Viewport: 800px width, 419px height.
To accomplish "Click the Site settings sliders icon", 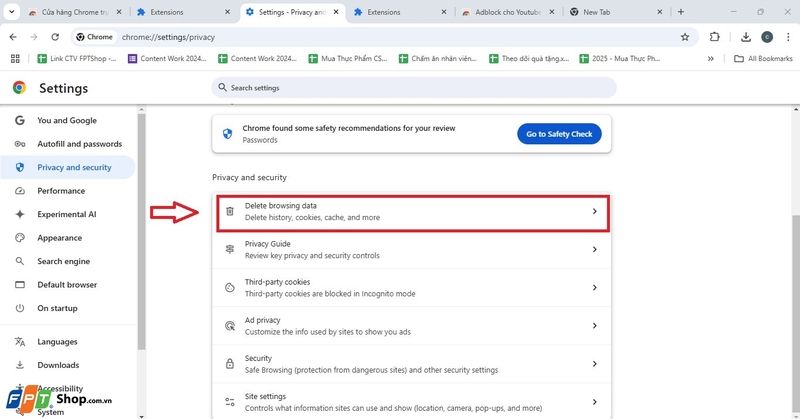I will pyautogui.click(x=230, y=402).
